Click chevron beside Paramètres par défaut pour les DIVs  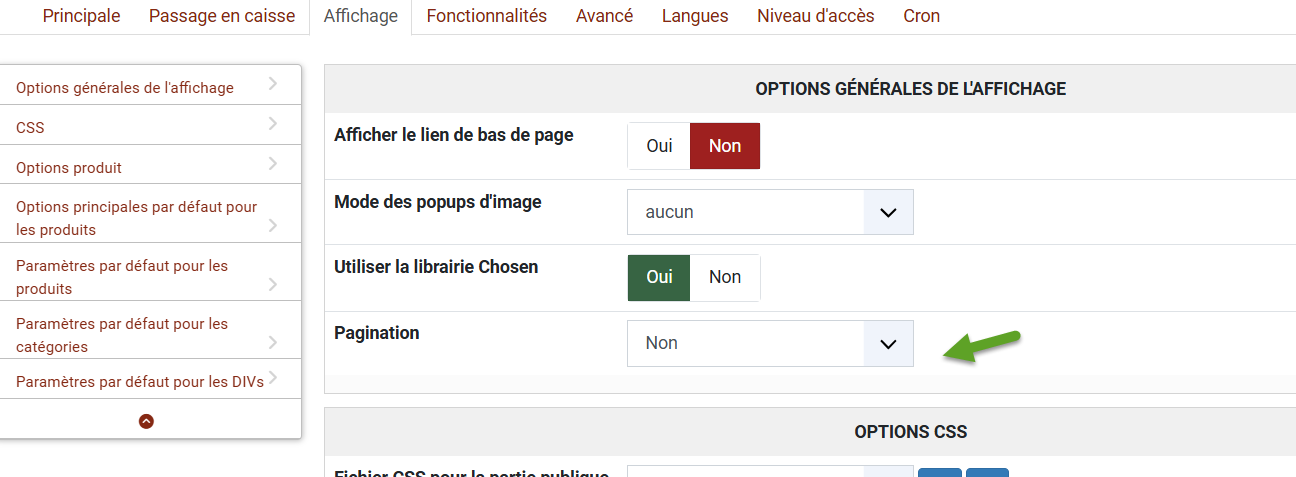pos(273,378)
